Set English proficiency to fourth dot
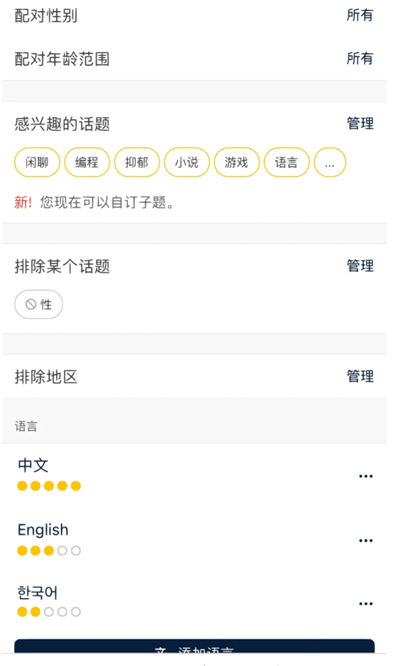Viewport: 400px width, 666px height. pos(62,551)
